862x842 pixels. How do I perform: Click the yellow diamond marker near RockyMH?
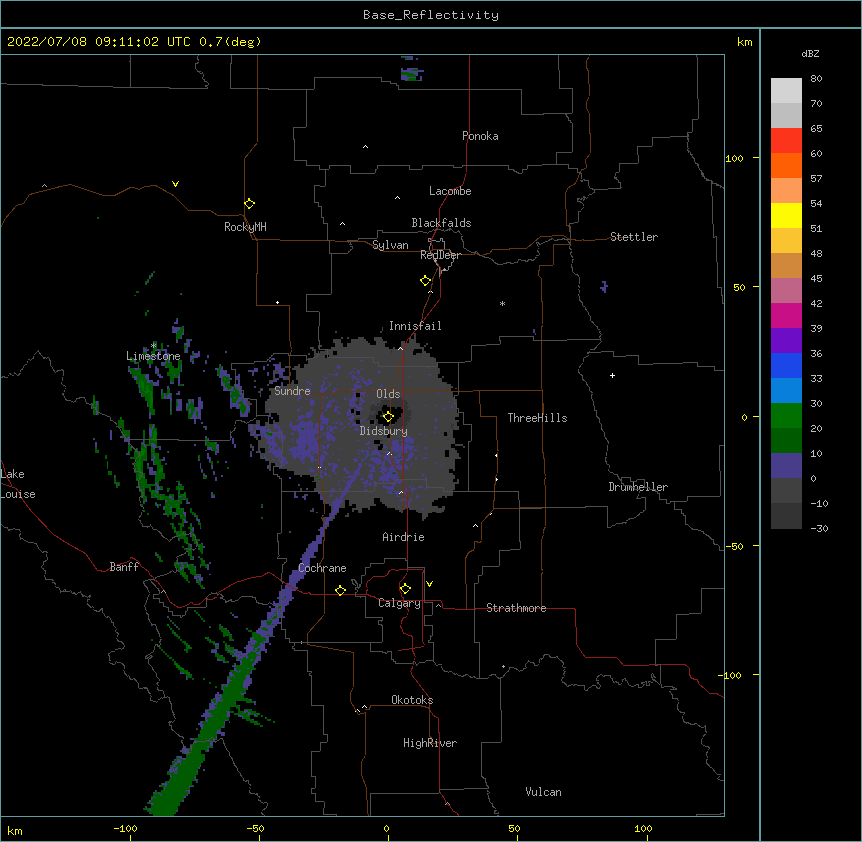point(250,204)
